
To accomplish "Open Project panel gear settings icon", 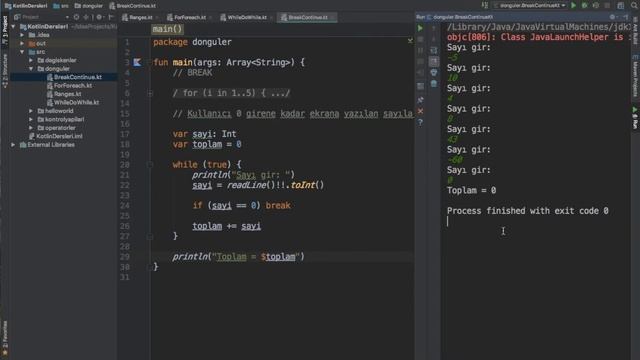I will (99, 17).
